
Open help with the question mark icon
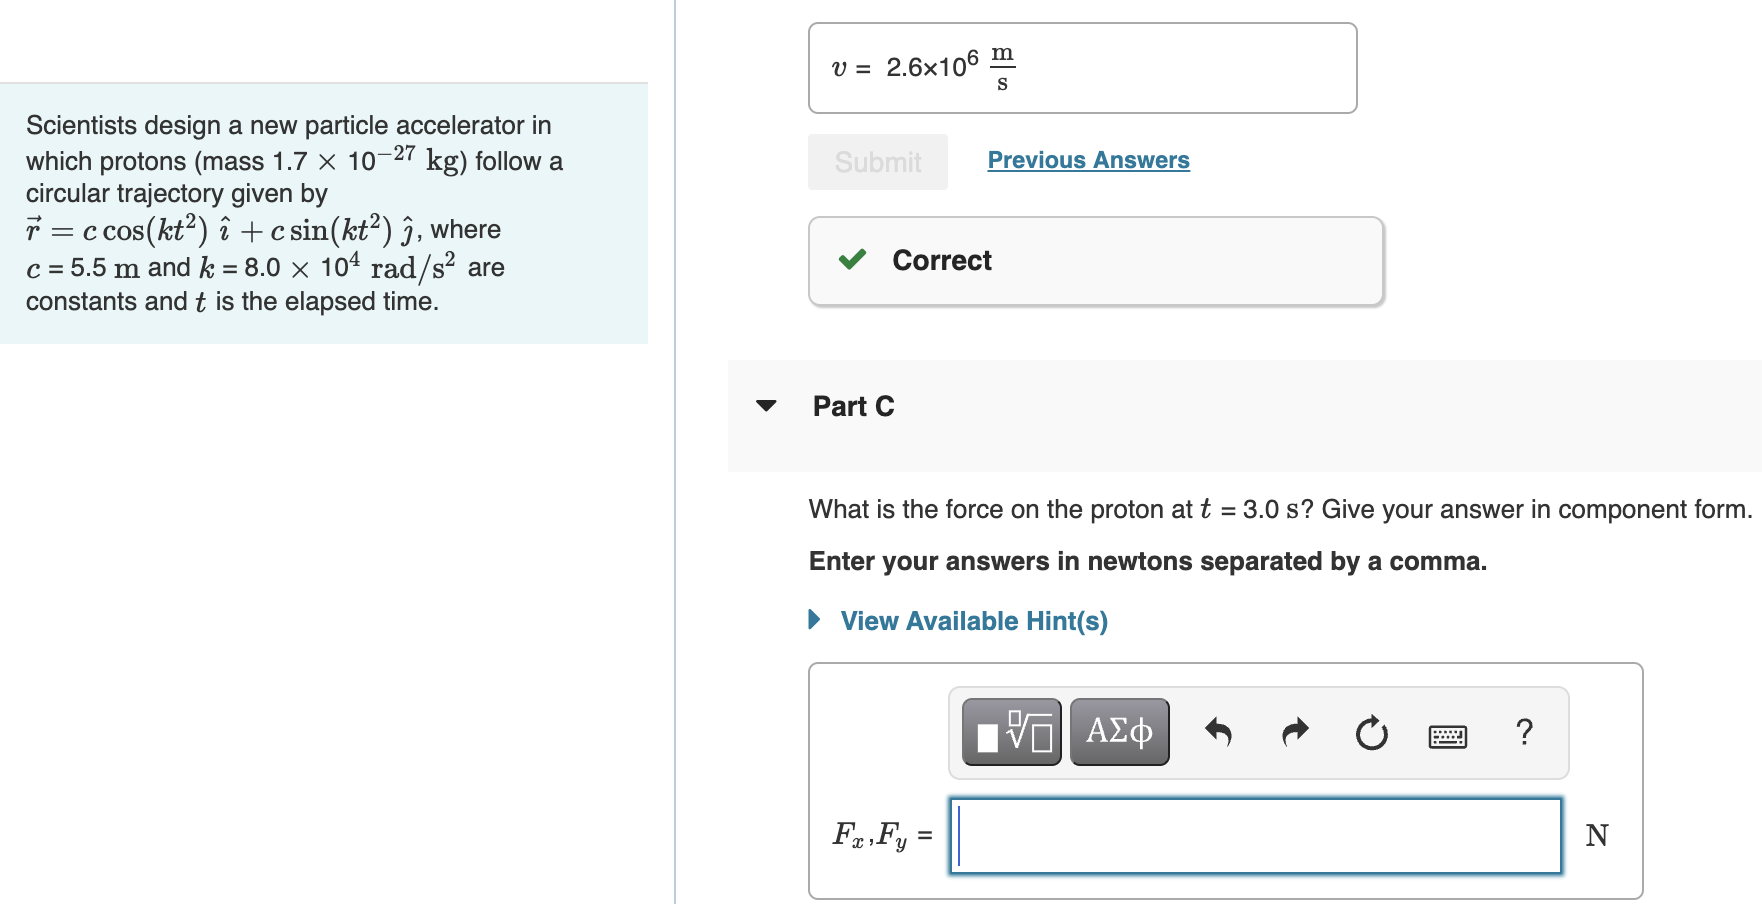point(1524,732)
